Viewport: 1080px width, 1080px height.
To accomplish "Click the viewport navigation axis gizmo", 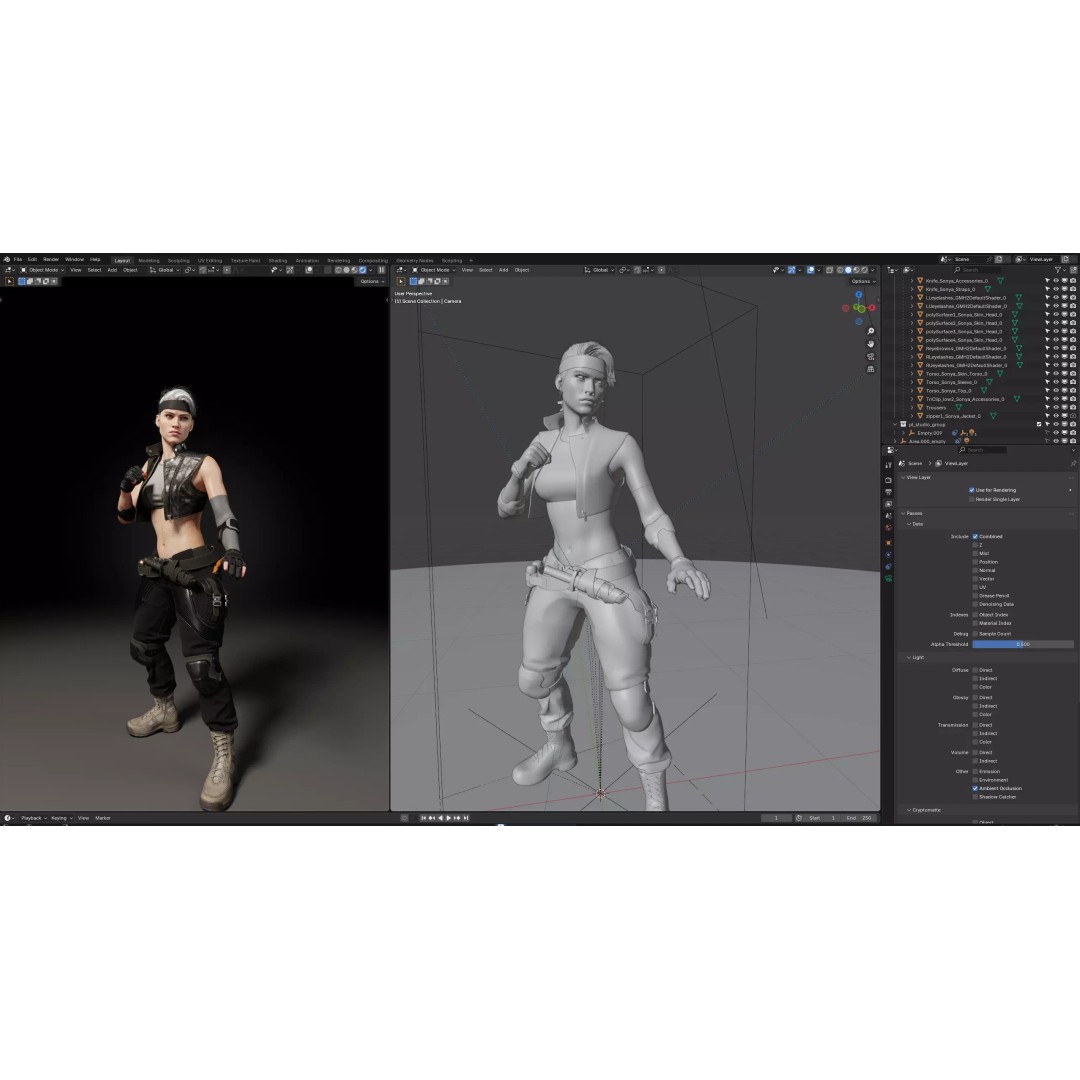I will (859, 308).
